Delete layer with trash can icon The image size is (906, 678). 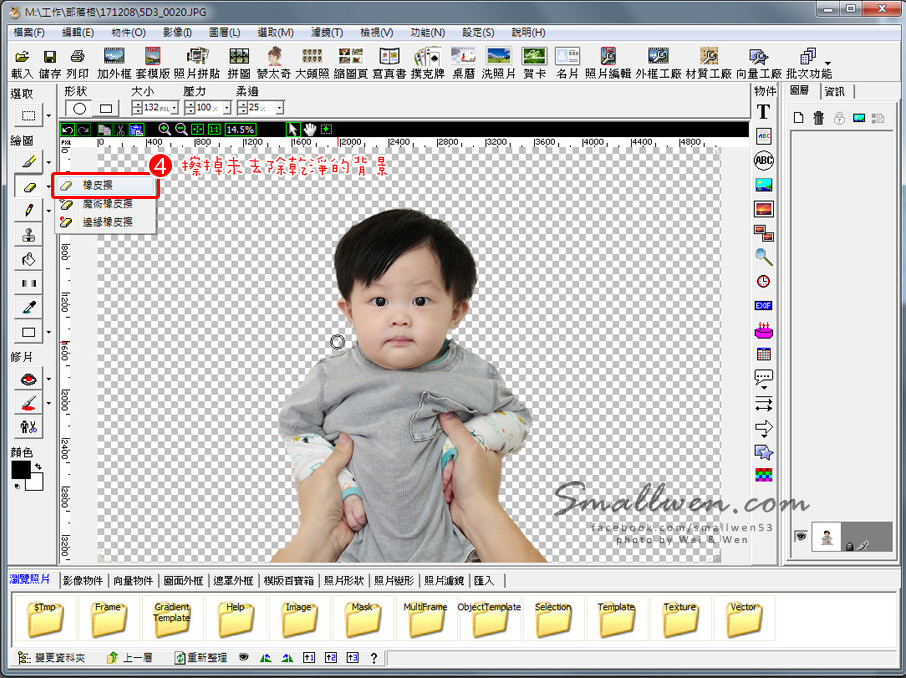818,118
